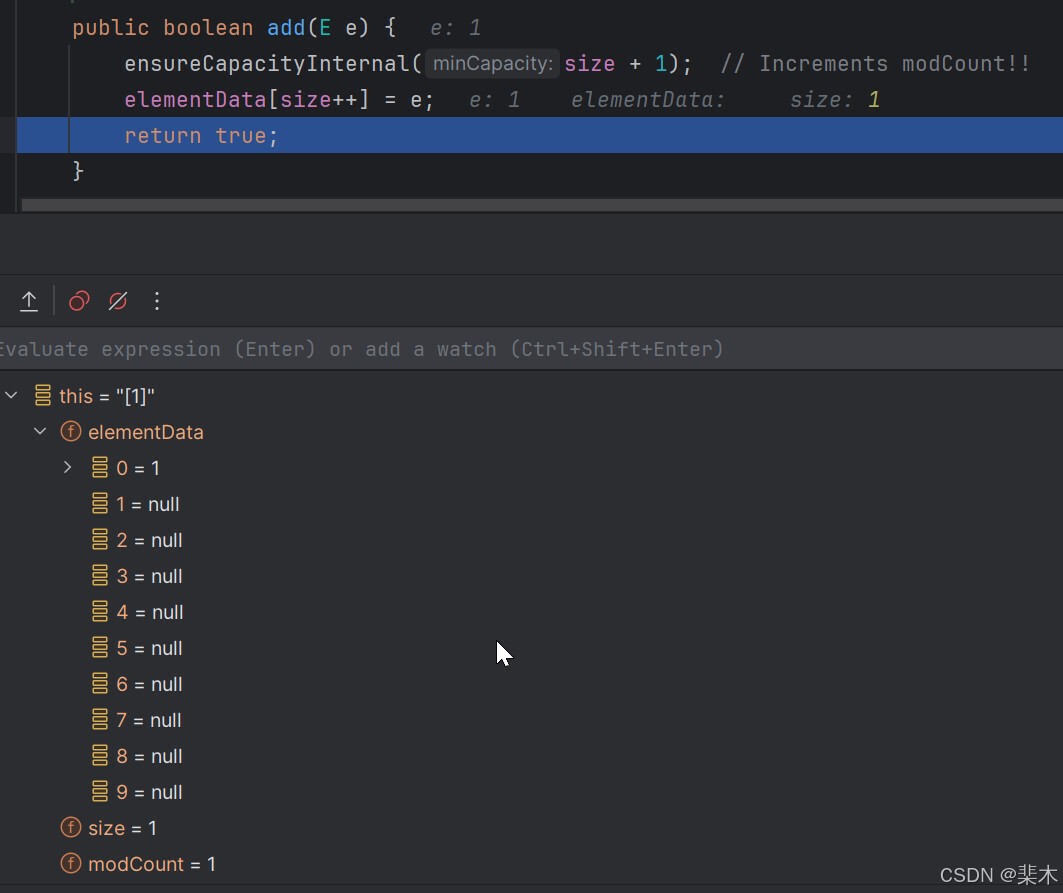Click the 'public boolean' keywords

pyautogui.click(x=163, y=28)
